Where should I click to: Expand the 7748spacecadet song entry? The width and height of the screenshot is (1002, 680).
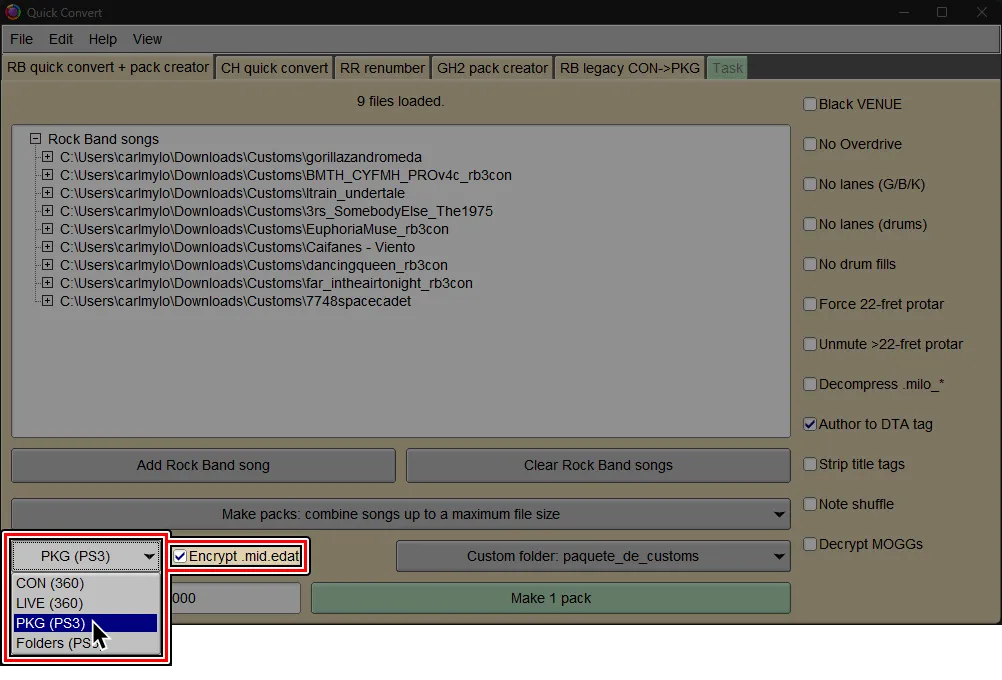47,301
